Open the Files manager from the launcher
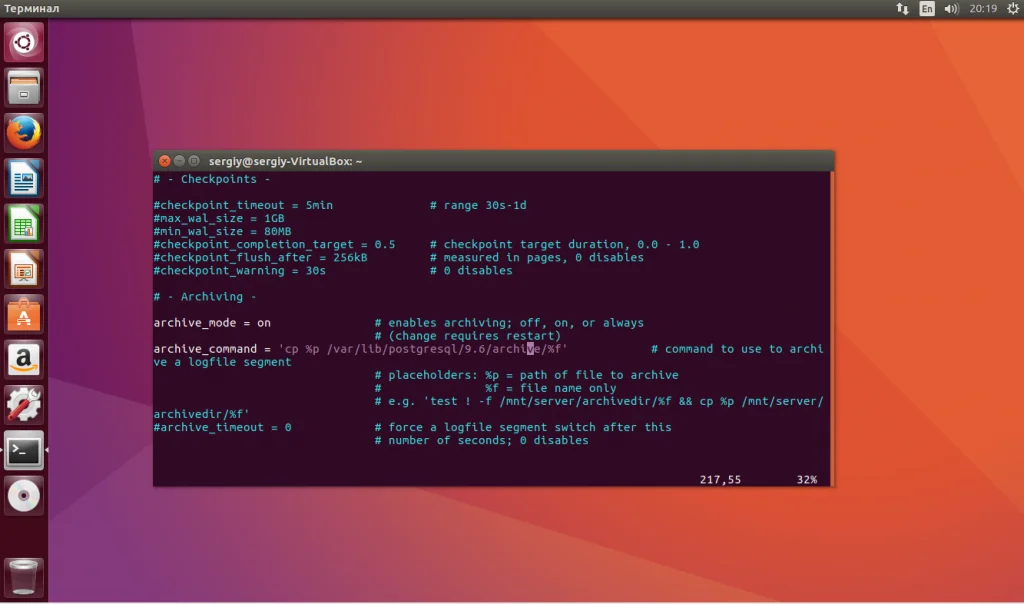This screenshot has width=1024, height=604. (x=24, y=87)
